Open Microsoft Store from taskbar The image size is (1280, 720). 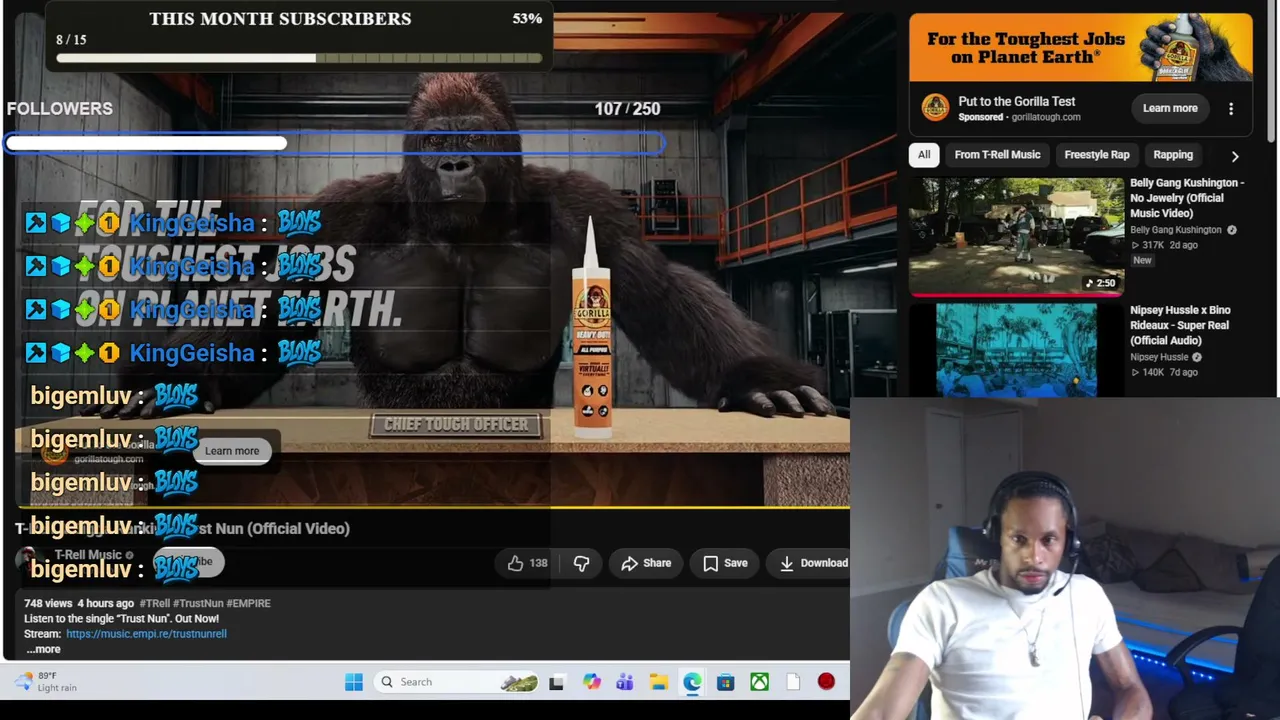pyautogui.click(x=726, y=682)
